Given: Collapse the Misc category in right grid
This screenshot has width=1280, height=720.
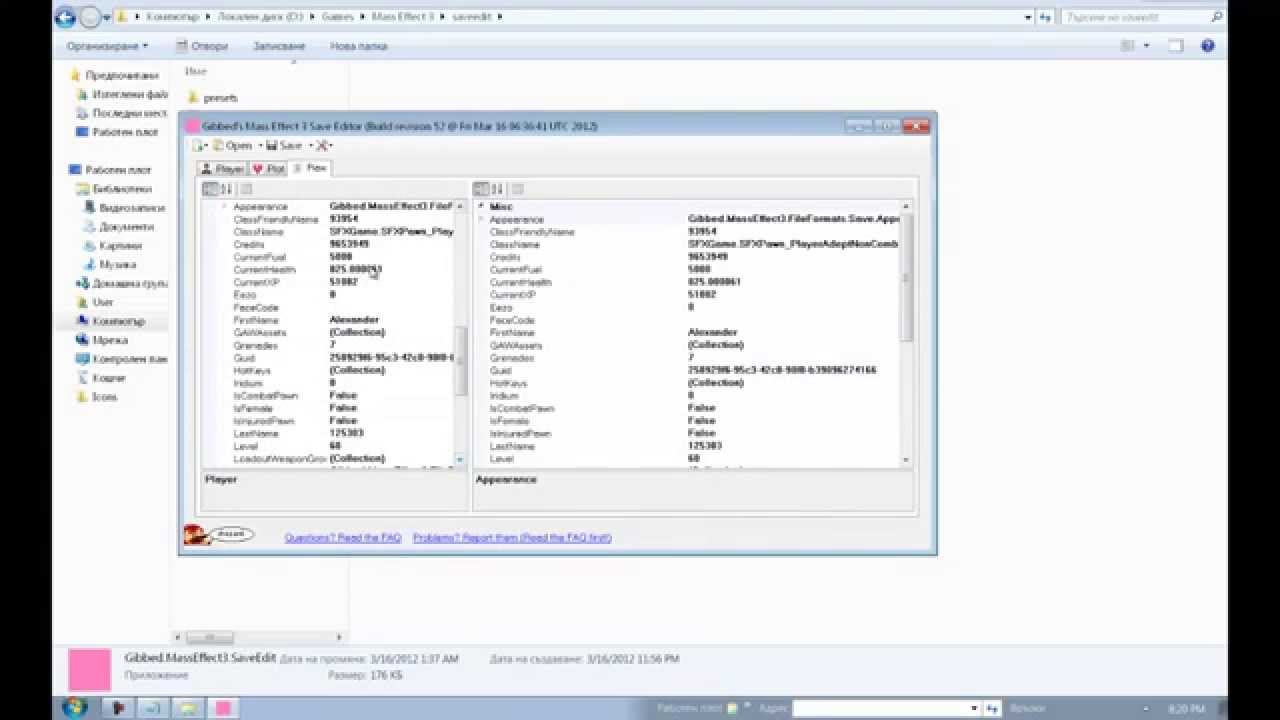Looking at the screenshot, I should point(481,207).
